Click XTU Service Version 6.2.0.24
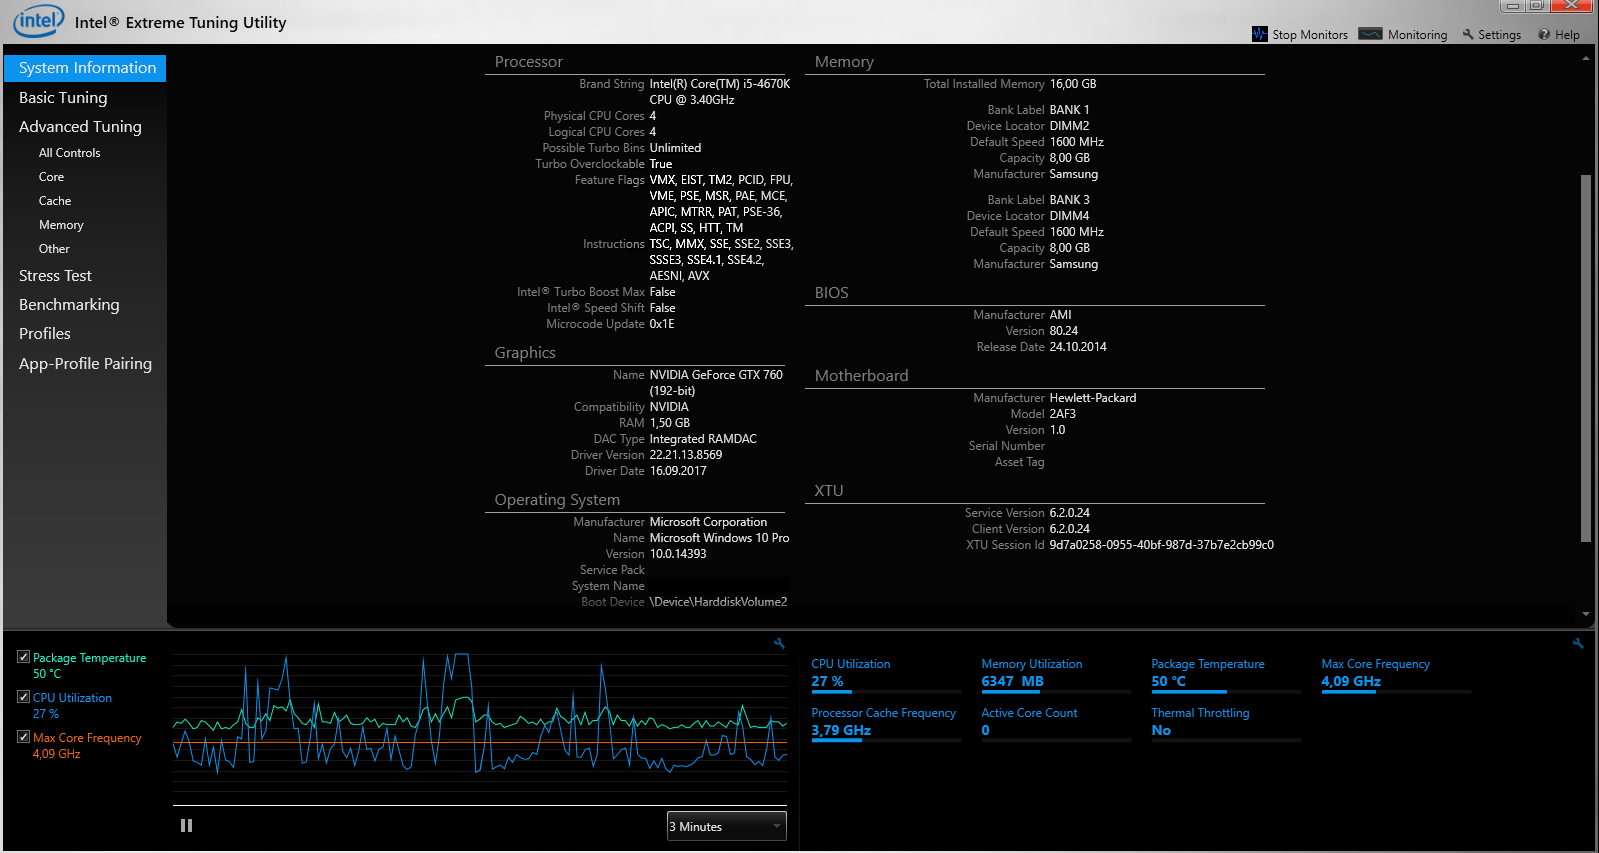 pos(1069,513)
